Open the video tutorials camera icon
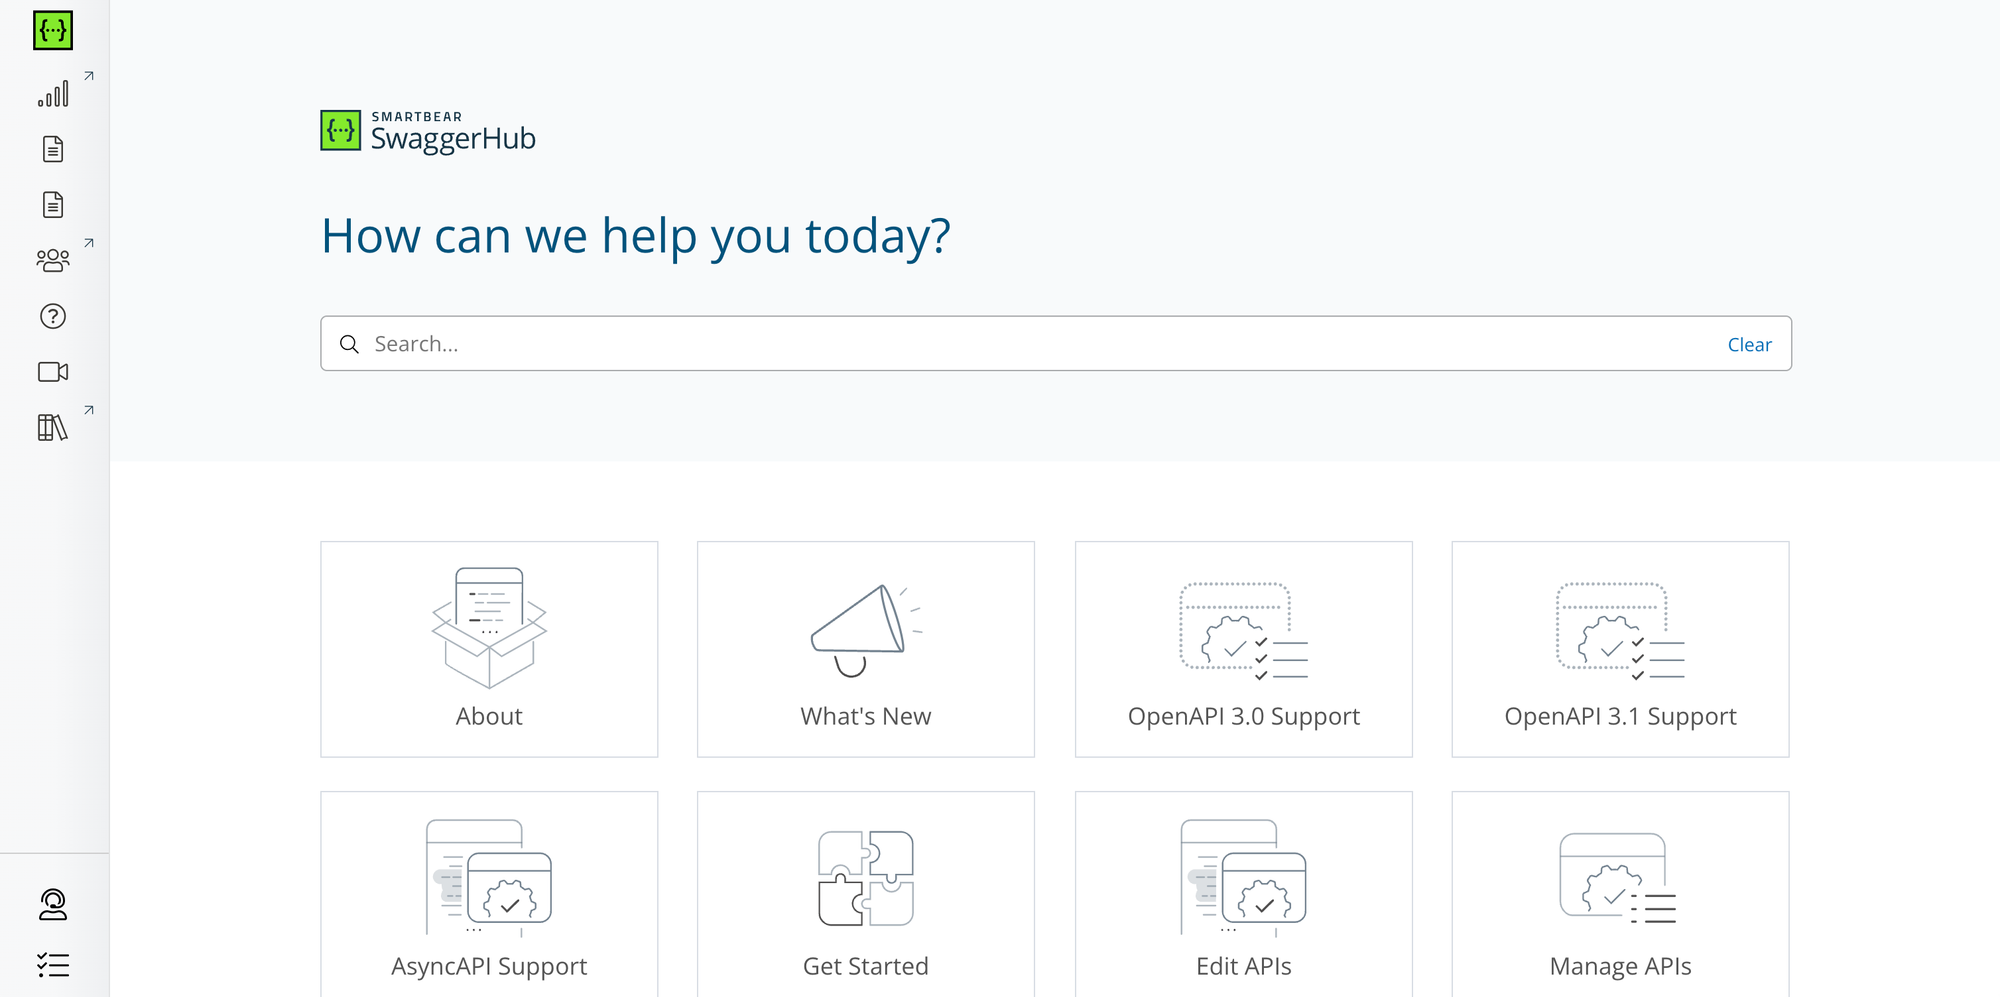This screenshot has width=2000, height=997. pyautogui.click(x=52, y=372)
